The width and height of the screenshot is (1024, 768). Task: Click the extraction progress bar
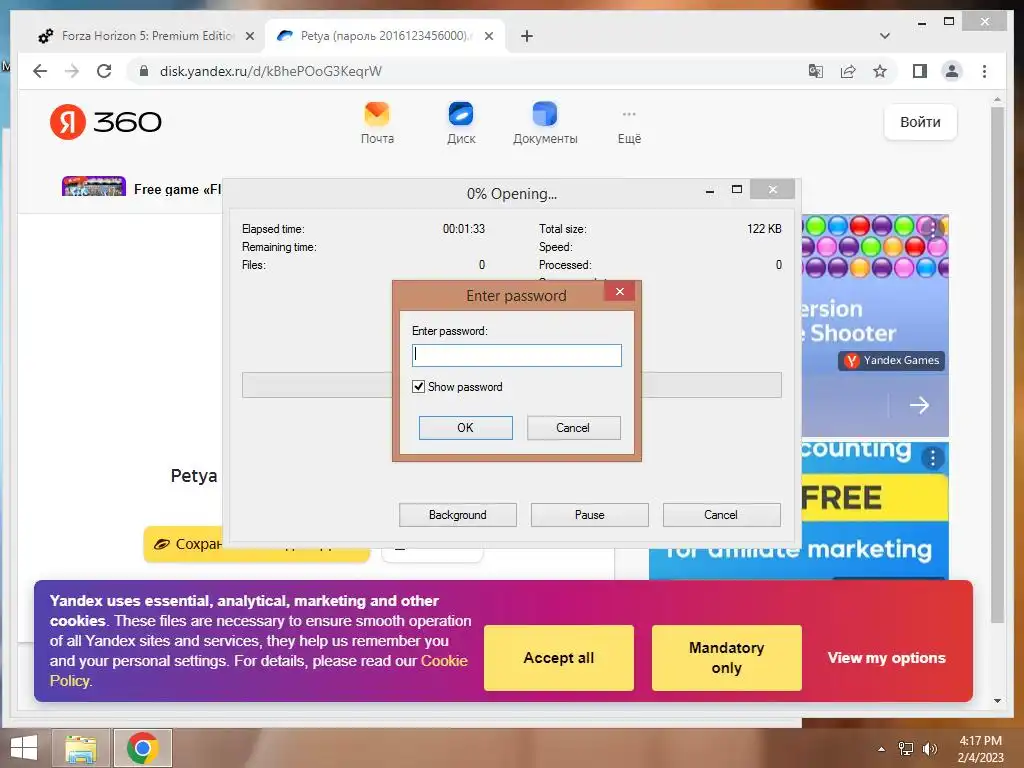[316, 385]
